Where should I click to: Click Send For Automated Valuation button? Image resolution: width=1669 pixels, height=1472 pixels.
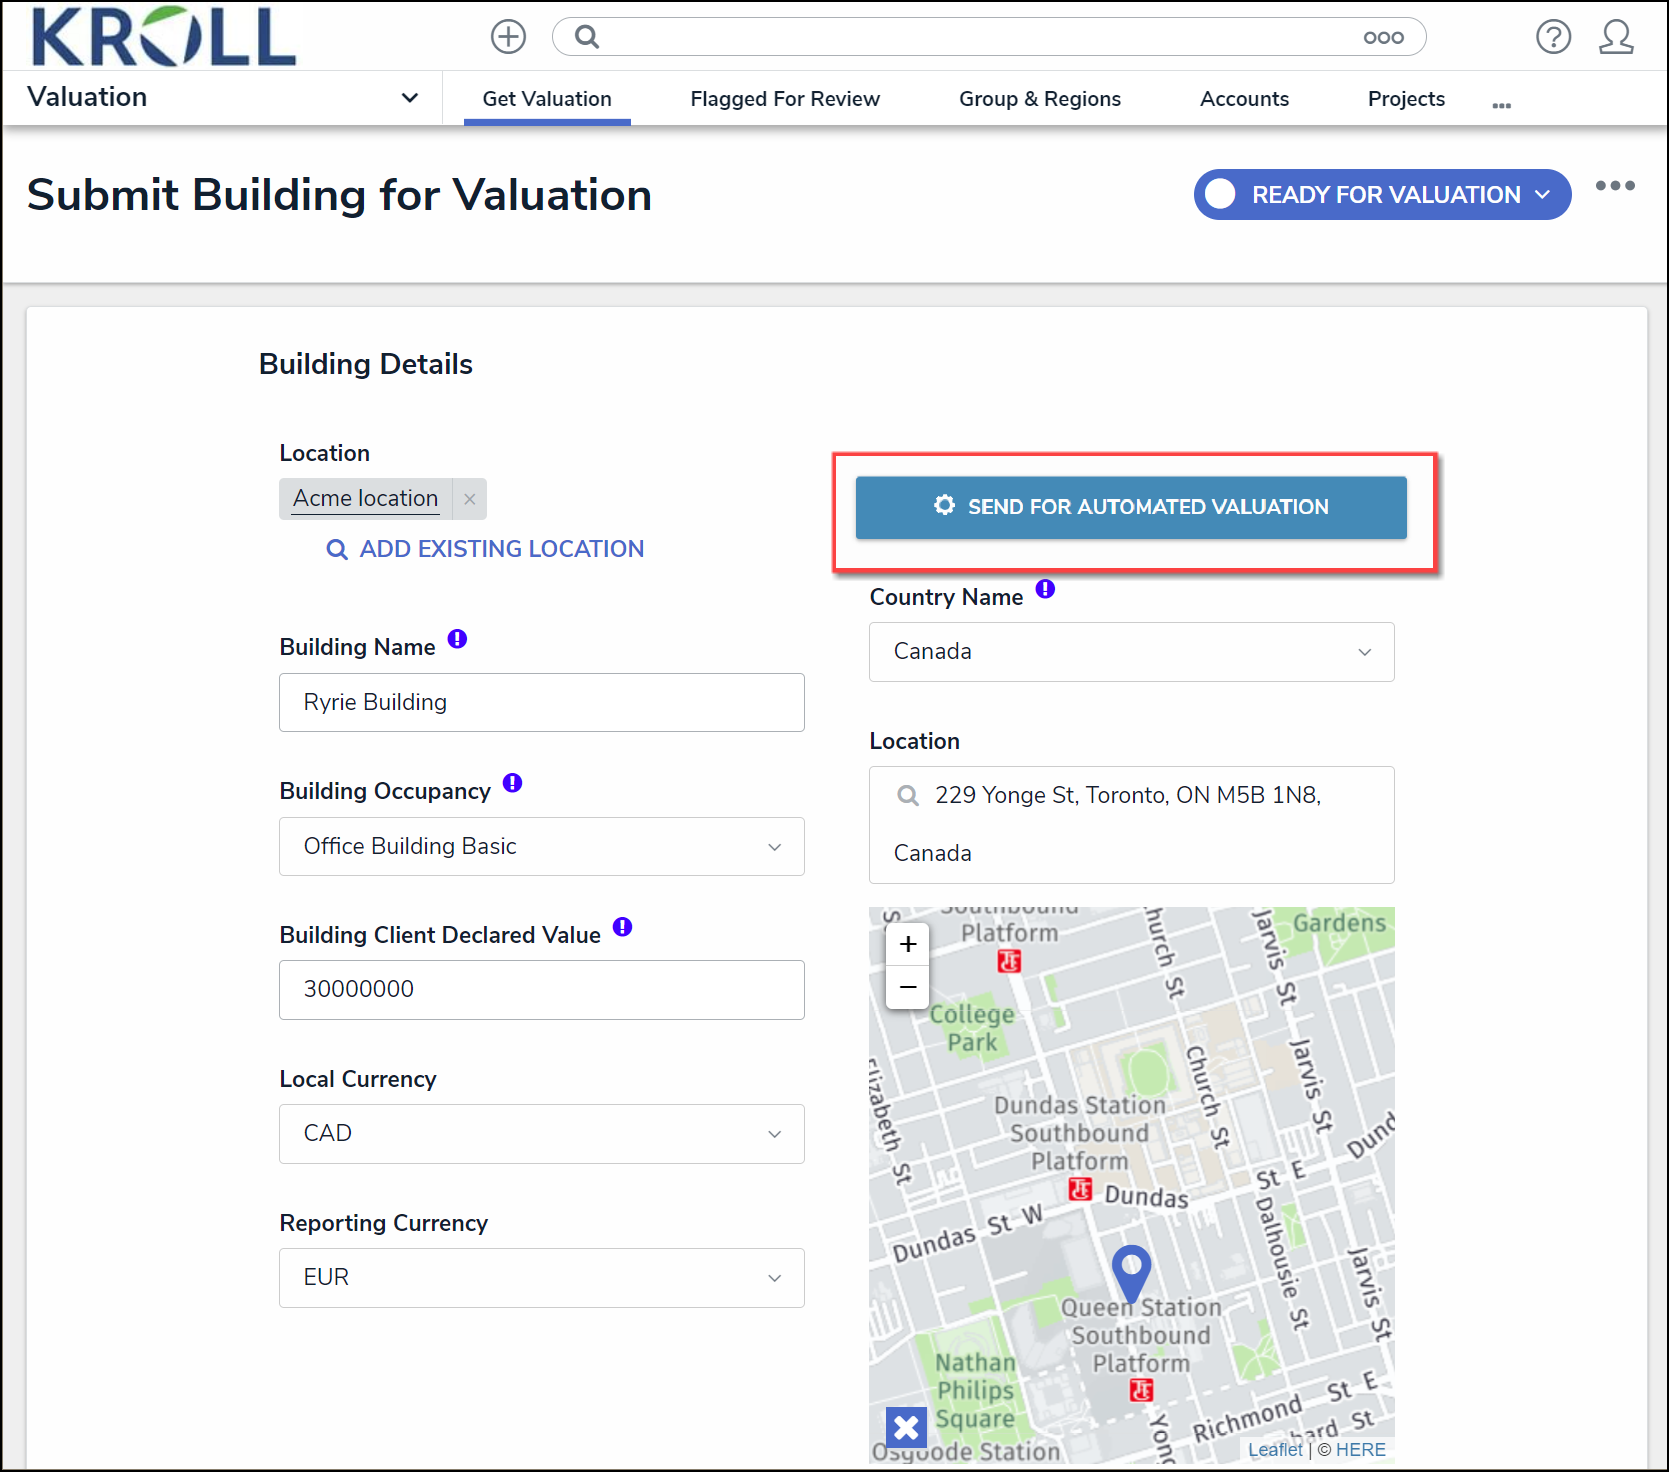[1131, 507]
